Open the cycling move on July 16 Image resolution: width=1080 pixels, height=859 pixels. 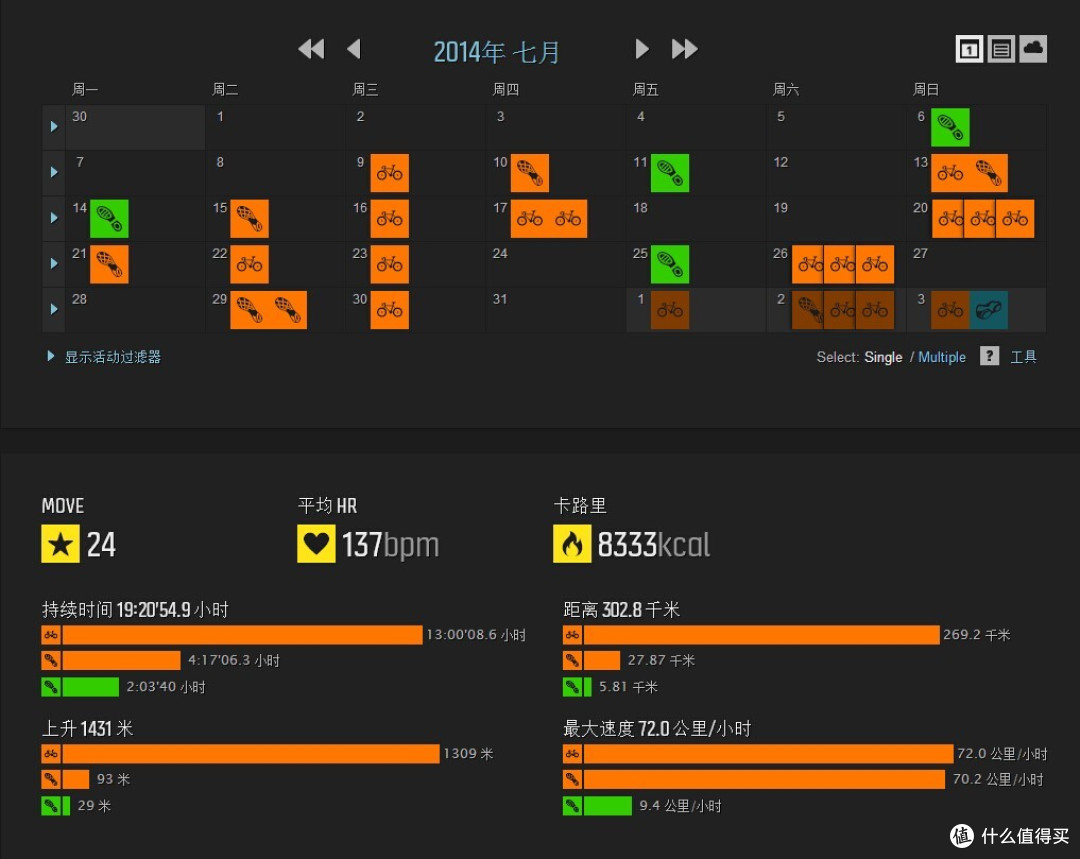(x=389, y=218)
